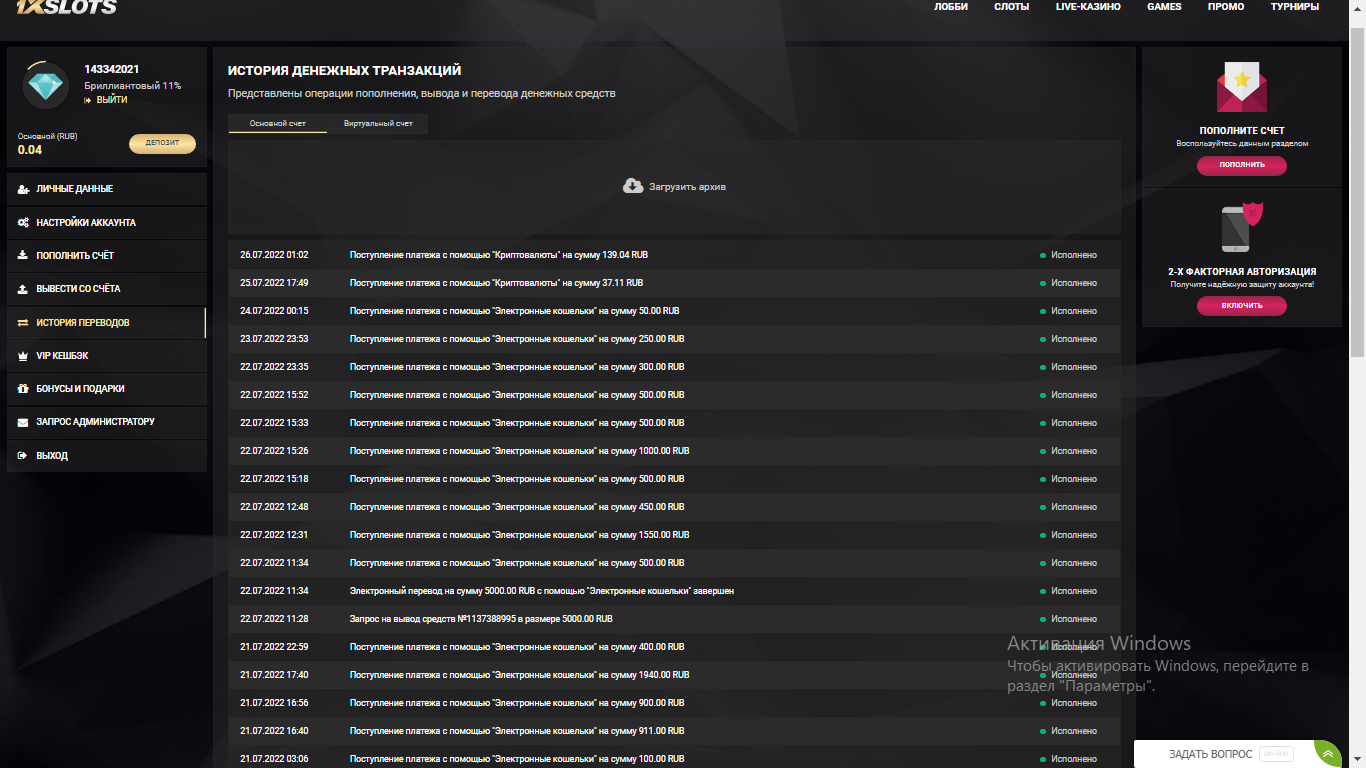Click the payment entry for 911.00 RUB

coord(517,731)
